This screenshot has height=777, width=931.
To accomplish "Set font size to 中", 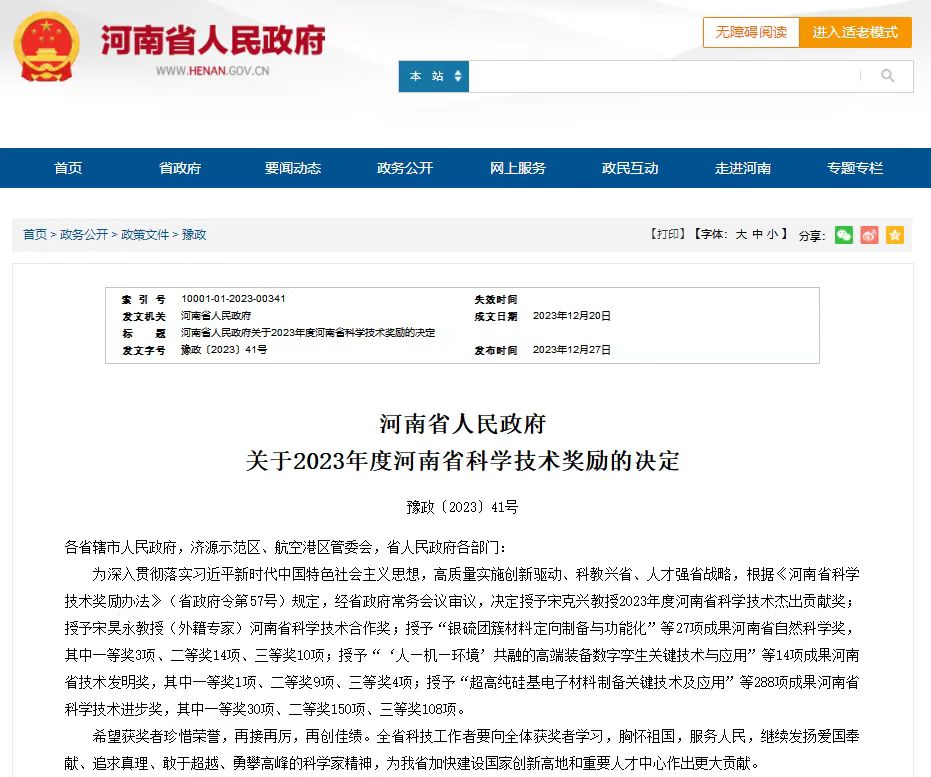I will click(x=757, y=234).
